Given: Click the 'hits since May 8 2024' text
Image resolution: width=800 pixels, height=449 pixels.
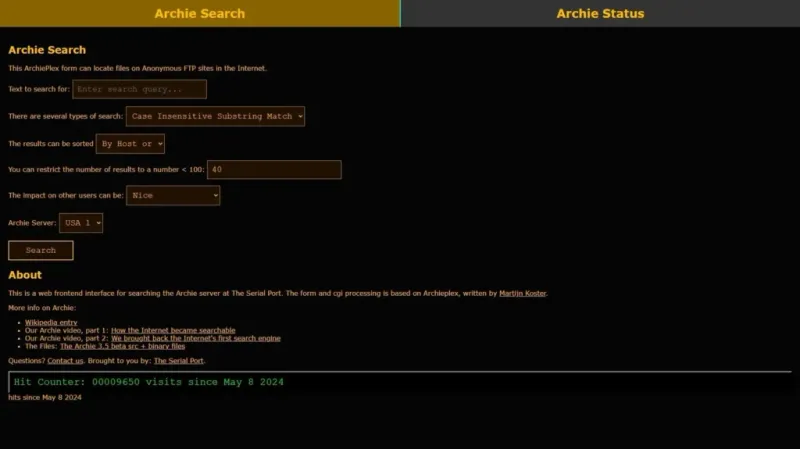Looking at the screenshot, I should click(x=45, y=397).
